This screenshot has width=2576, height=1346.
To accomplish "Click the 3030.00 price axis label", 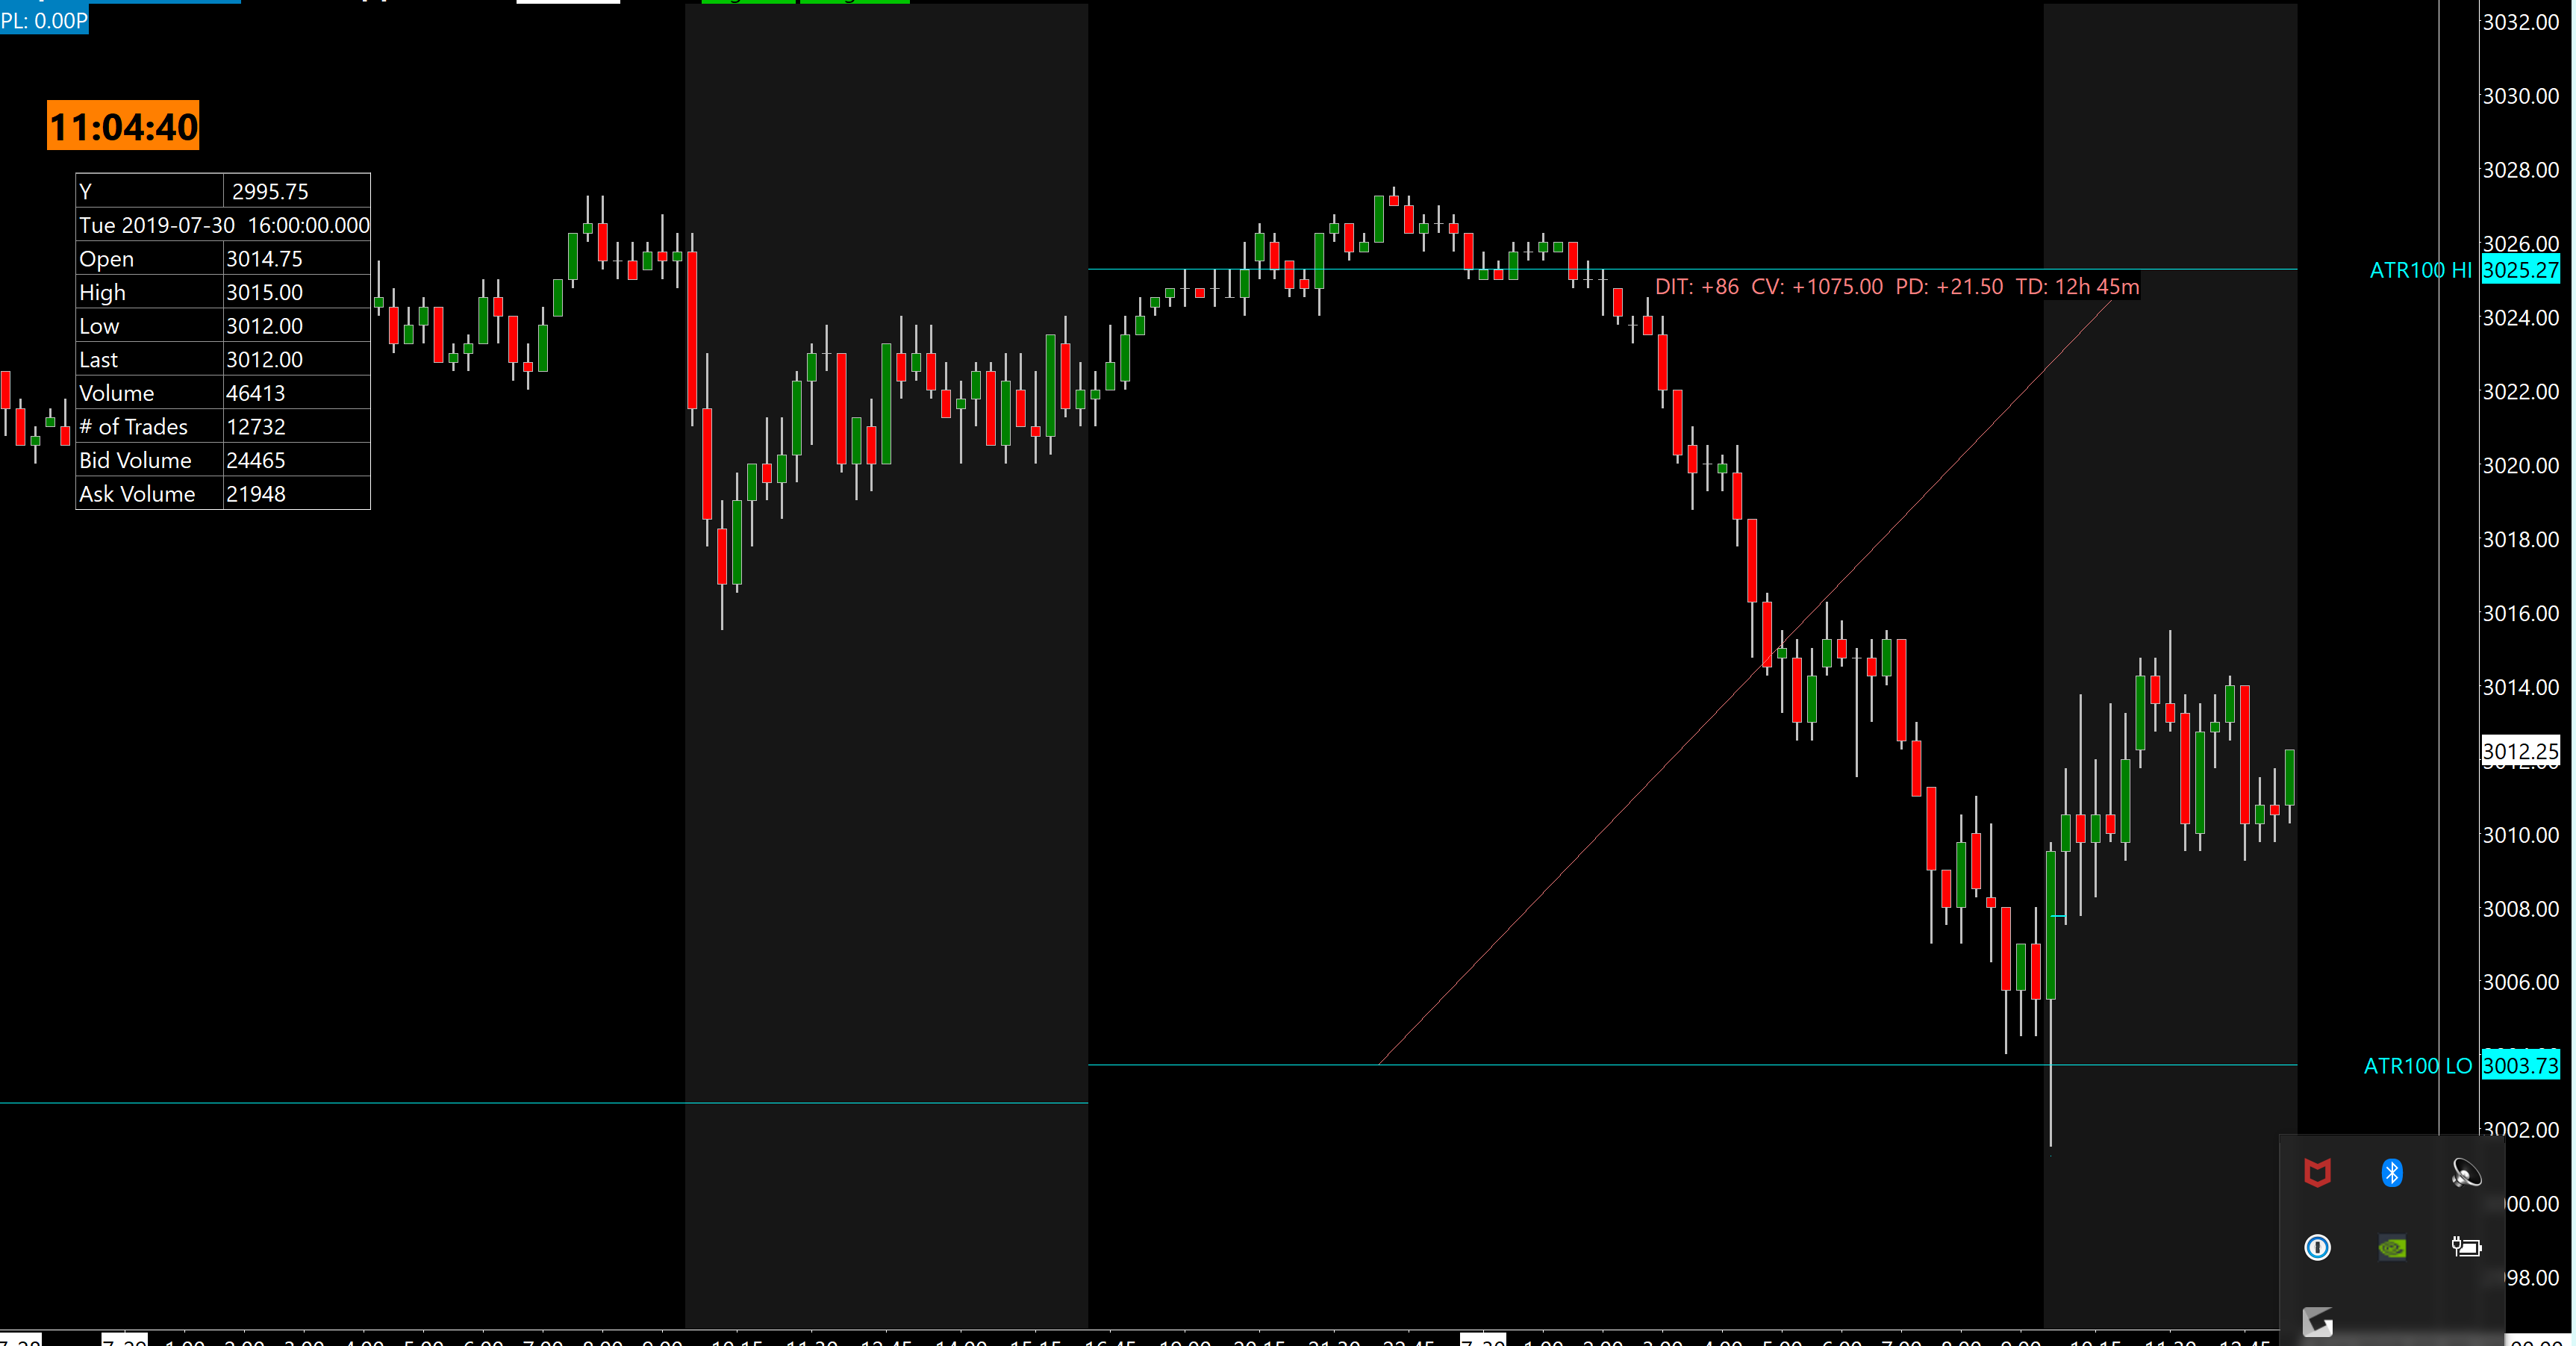I will click(2520, 96).
